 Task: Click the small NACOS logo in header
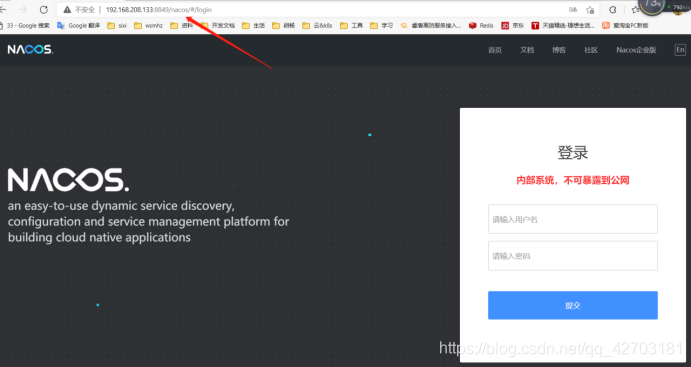click(x=30, y=49)
